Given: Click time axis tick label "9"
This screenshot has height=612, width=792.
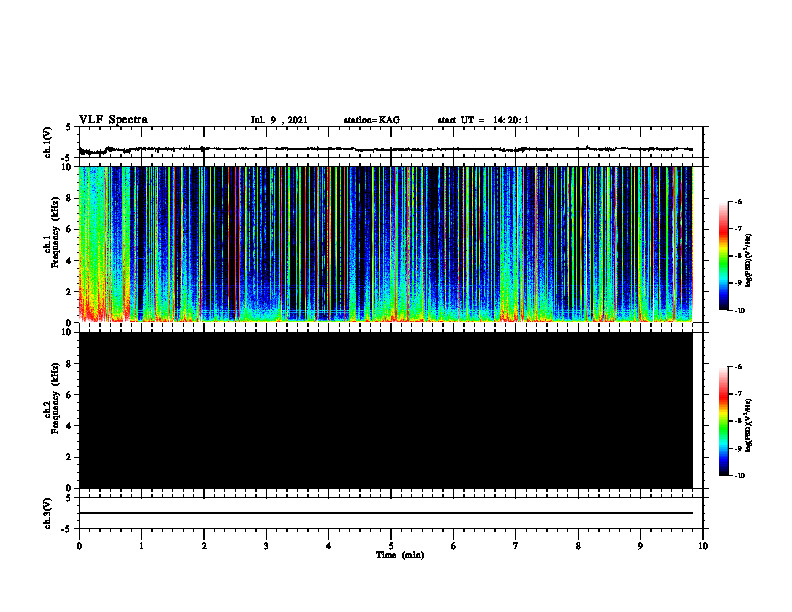Looking at the screenshot, I should (x=640, y=546).
